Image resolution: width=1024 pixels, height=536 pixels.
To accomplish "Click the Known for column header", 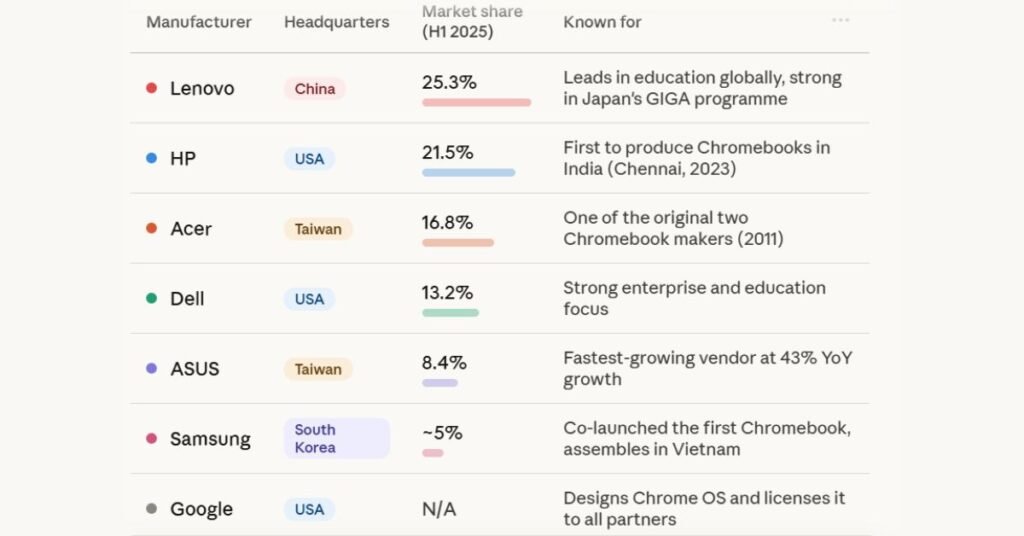I will click(602, 22).
